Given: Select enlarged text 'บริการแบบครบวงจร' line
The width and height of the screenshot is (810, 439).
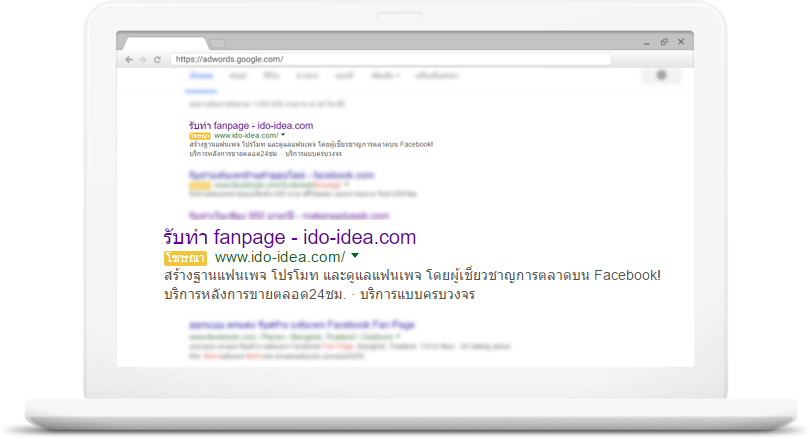Looking at the screenshot, I should point(417,294).
